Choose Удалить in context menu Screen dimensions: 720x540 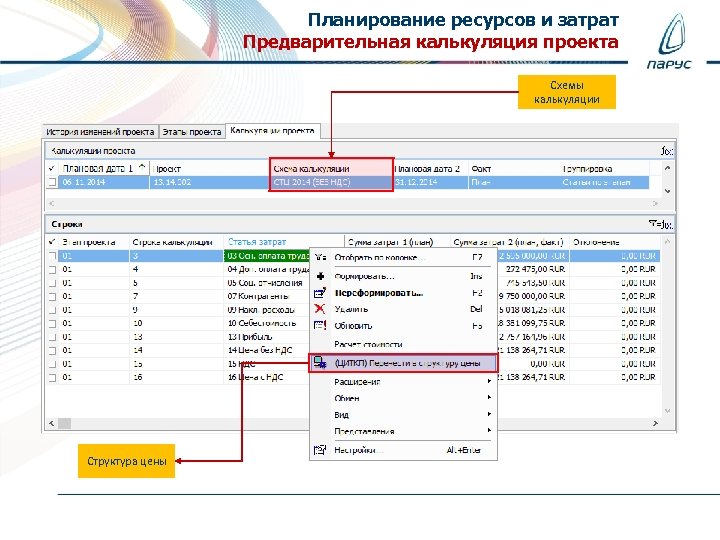[x=403, y=309]
